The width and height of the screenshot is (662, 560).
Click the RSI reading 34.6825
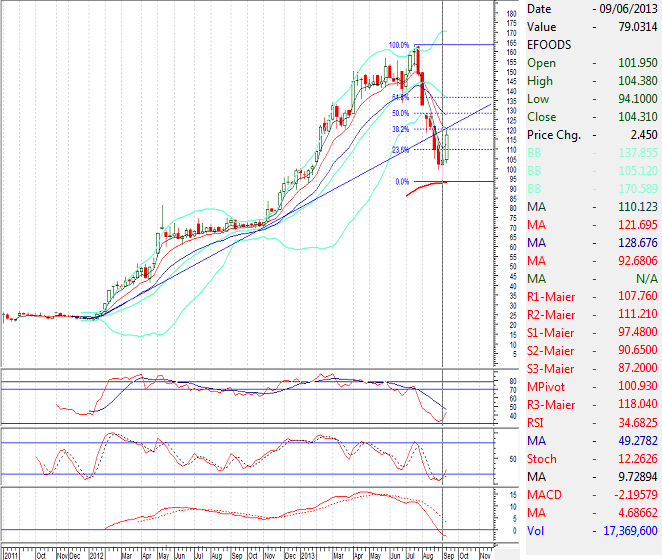634,422
